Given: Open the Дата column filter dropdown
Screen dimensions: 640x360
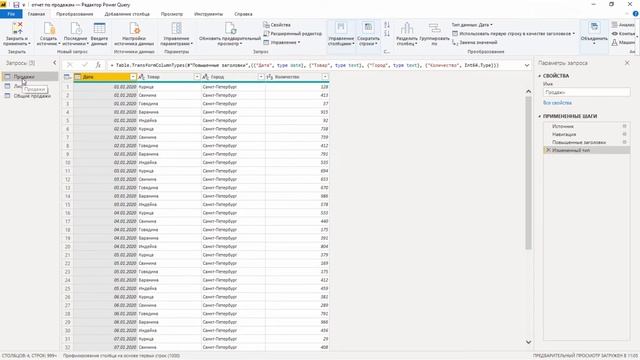Looking at the screenshot, I should (133, 77).
